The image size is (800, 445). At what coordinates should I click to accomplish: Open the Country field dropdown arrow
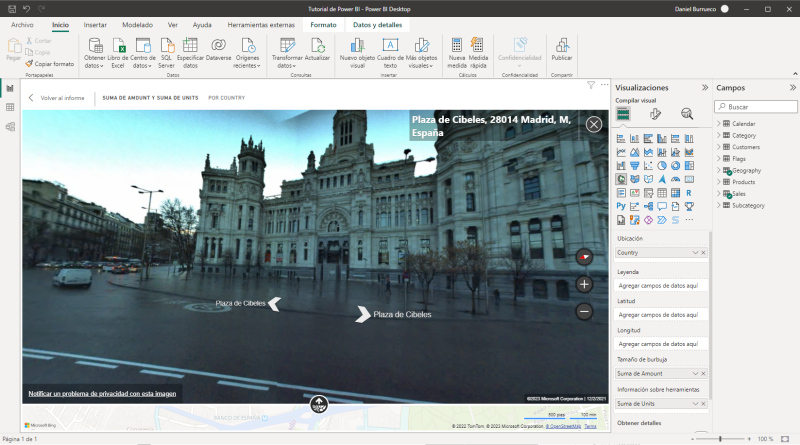point(694,253)
